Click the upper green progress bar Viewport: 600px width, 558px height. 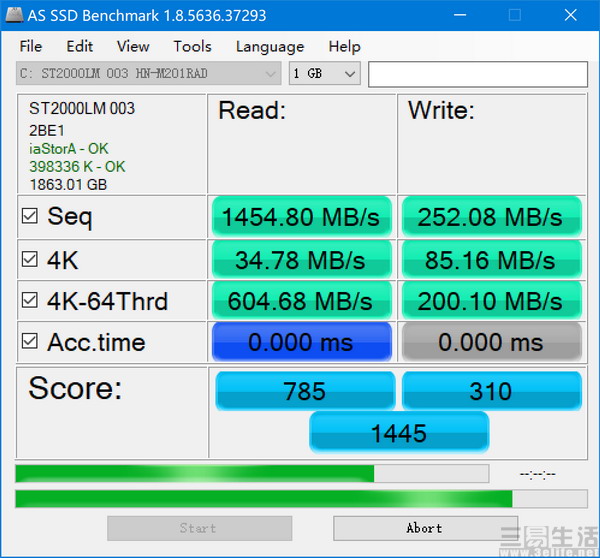pos(252,473)
